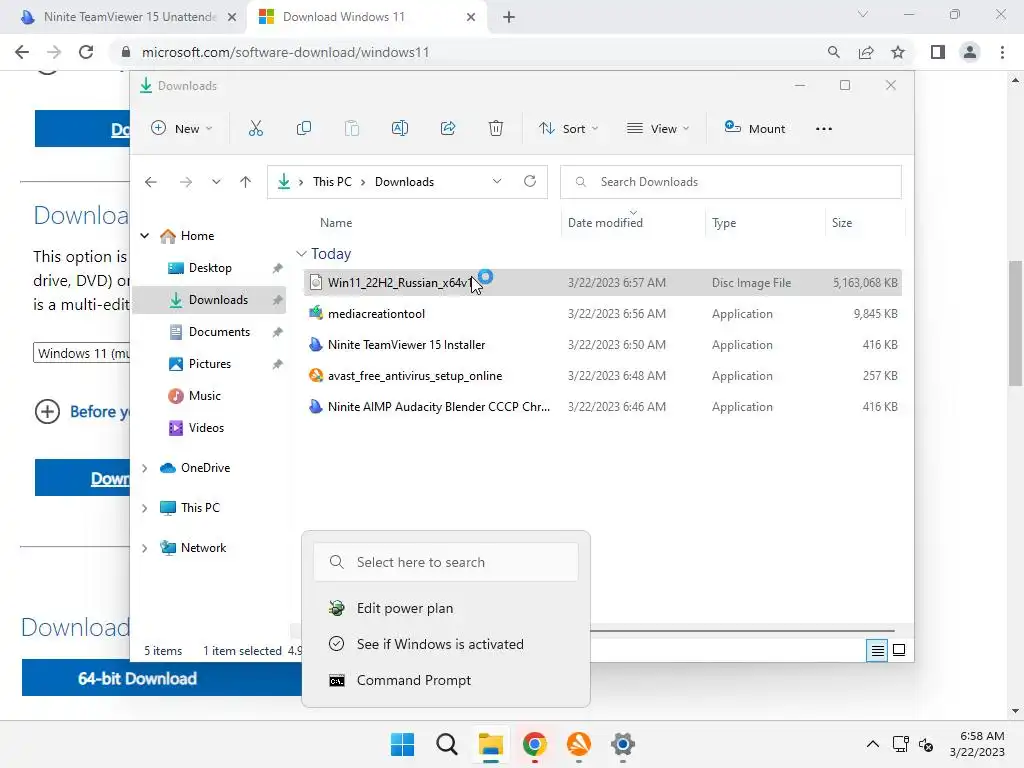Click the Select here to search box
The height and width of the screenshot is (768, 1024).
tap(446, 562)
